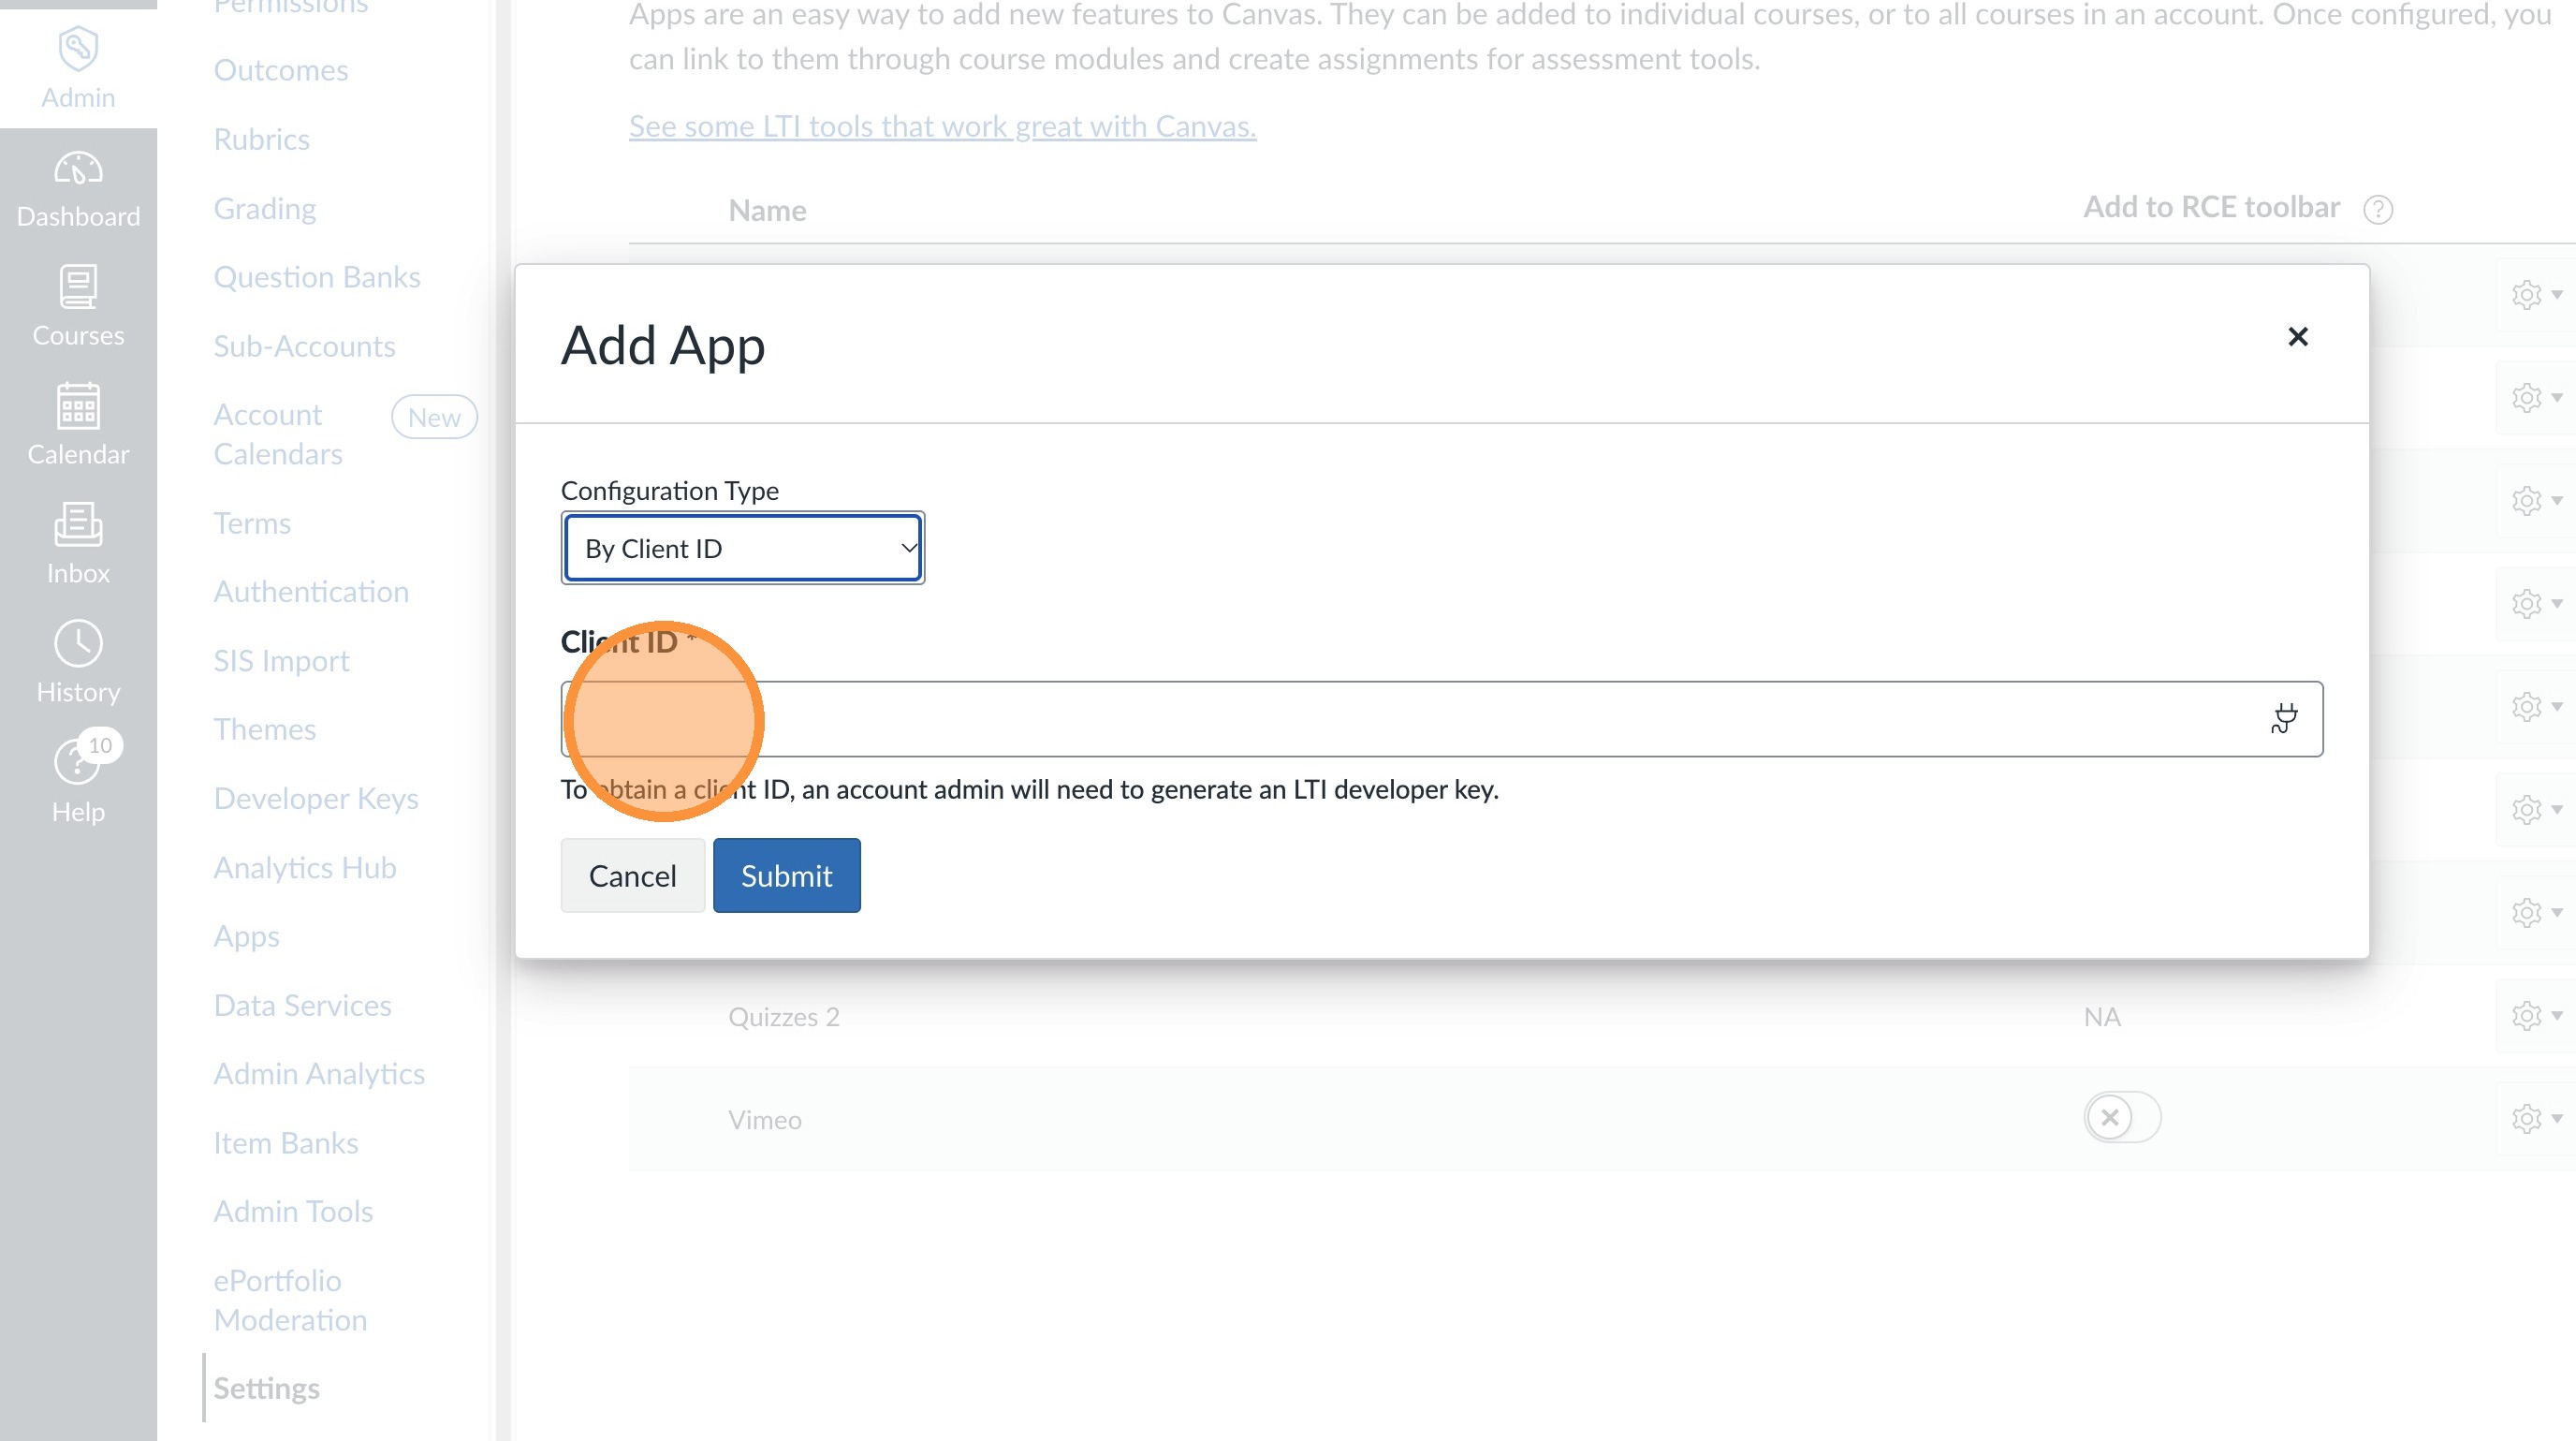
Task: Open the LTI tools for Canvas link
Action: [x=941, y=126]
